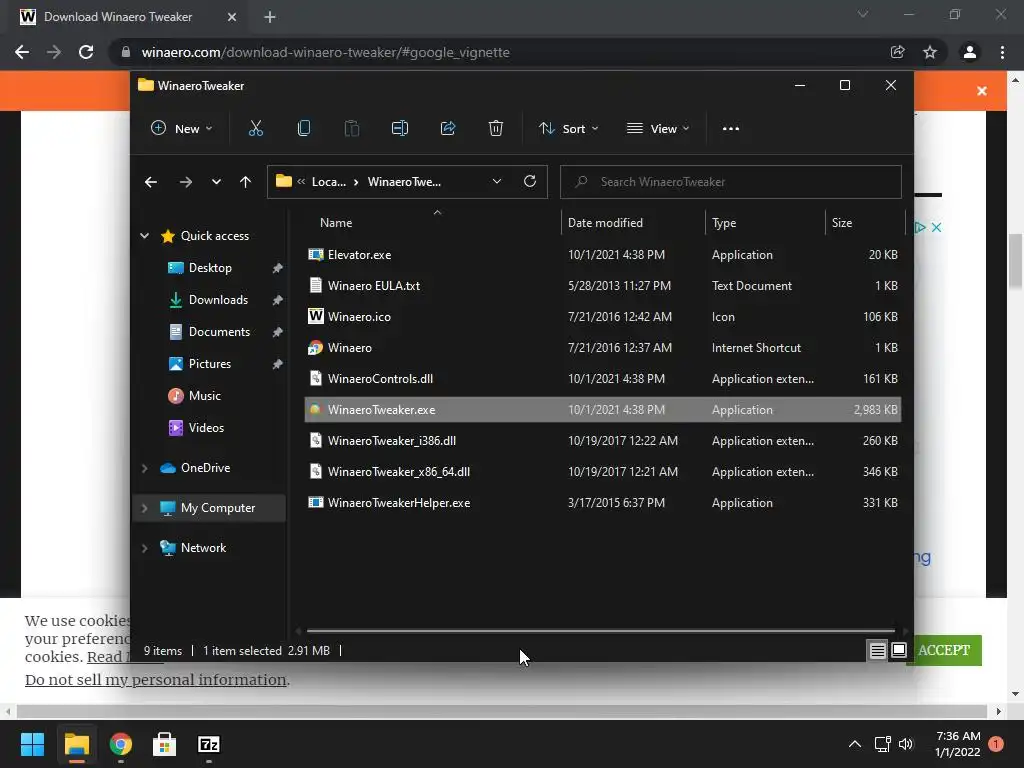Select the Winaero Internet Shortcut file
This screenshot has width=1024, height=768.
point(603,347)
